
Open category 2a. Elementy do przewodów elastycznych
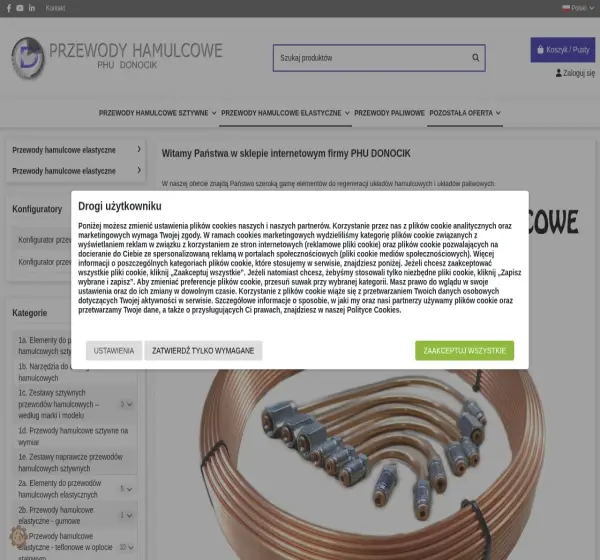pos(60,489)
